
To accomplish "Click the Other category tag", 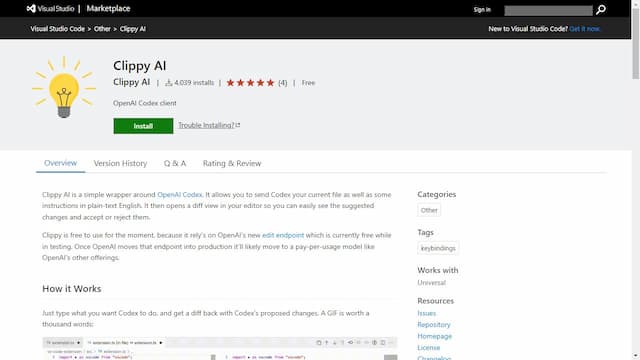I will [429, 210].
